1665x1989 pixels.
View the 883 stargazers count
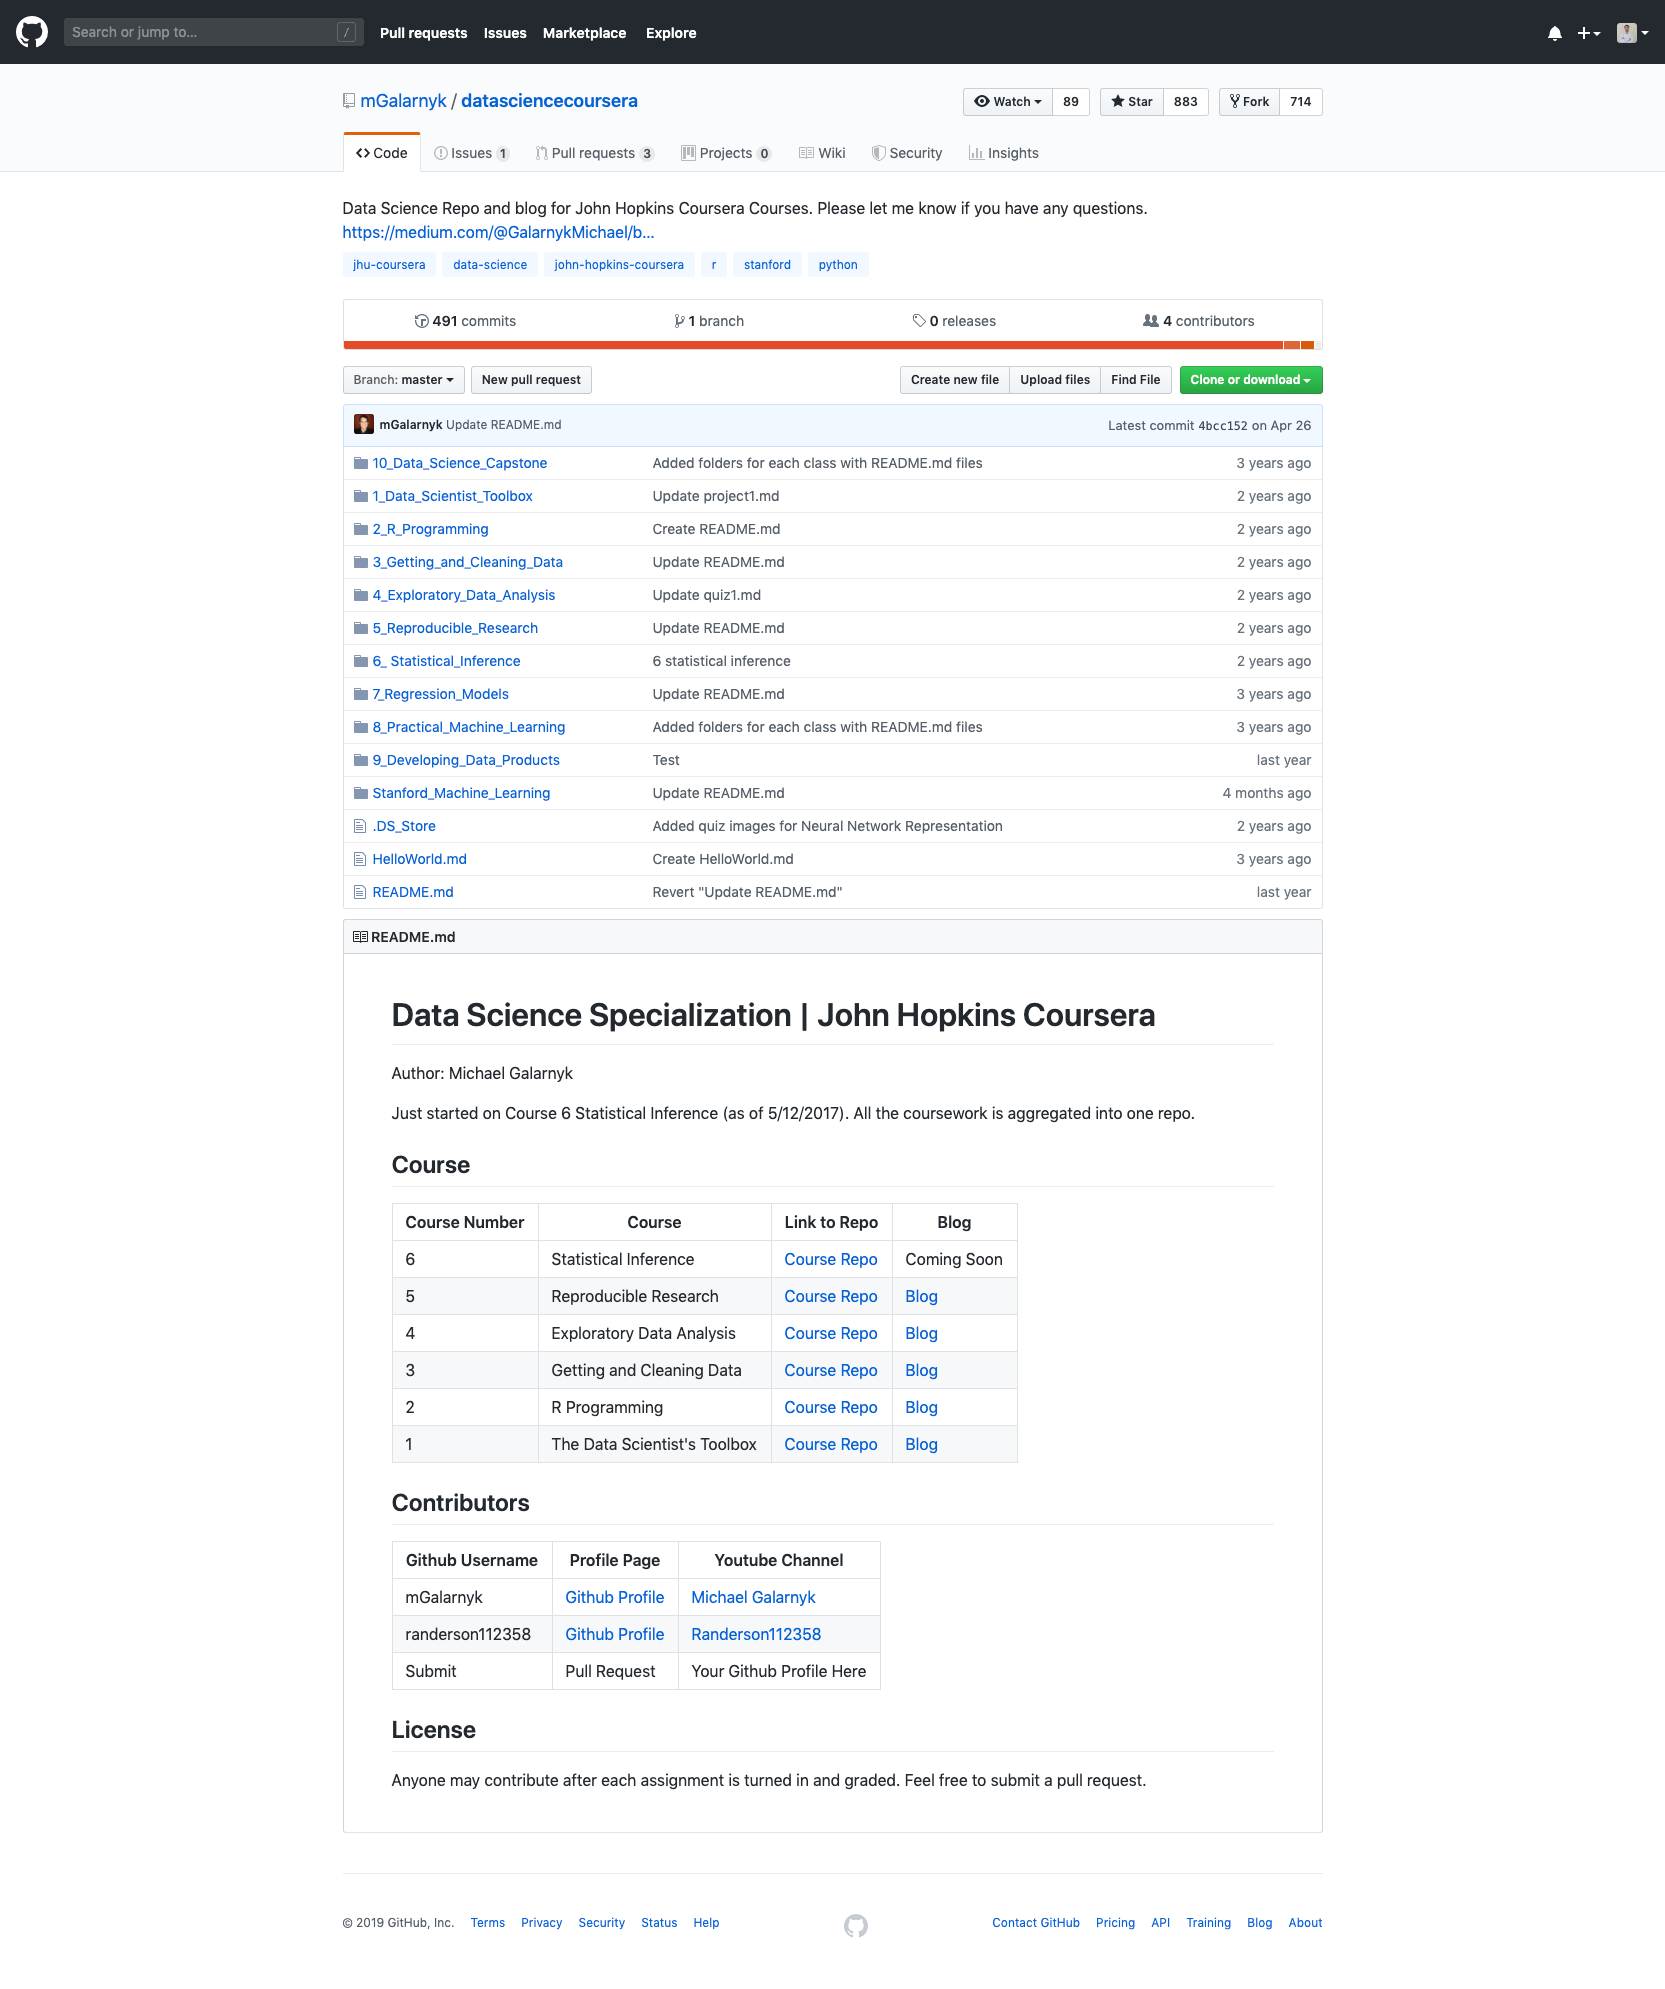(x=1186, y=102)
